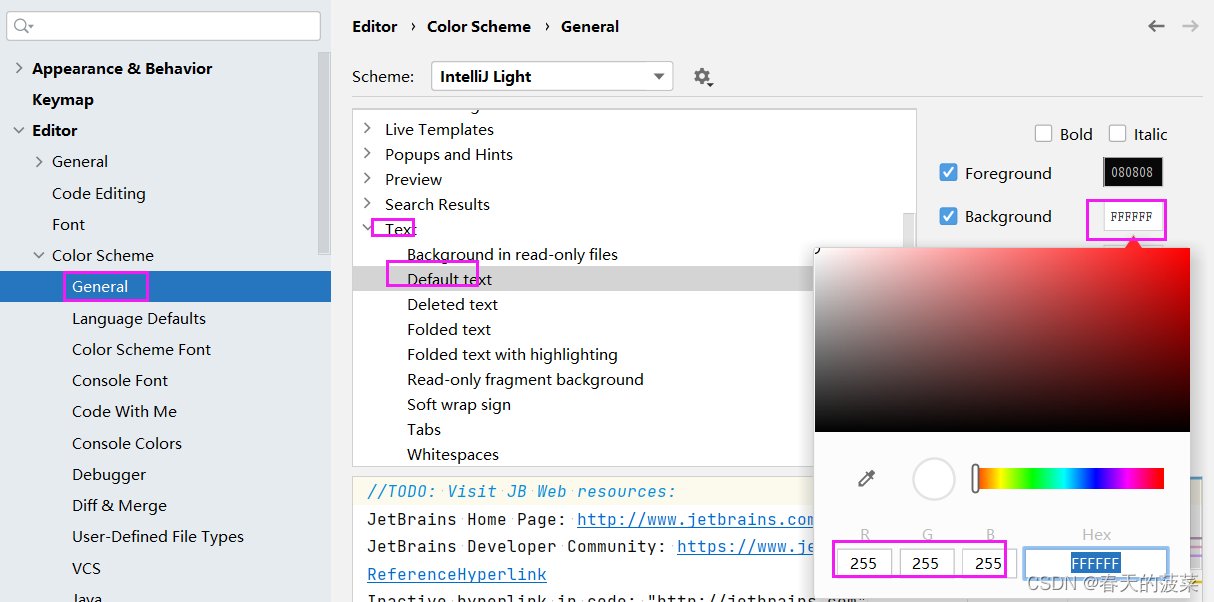
Task: Uncheck the Foreground checkbox
Action: click(948, 172)
